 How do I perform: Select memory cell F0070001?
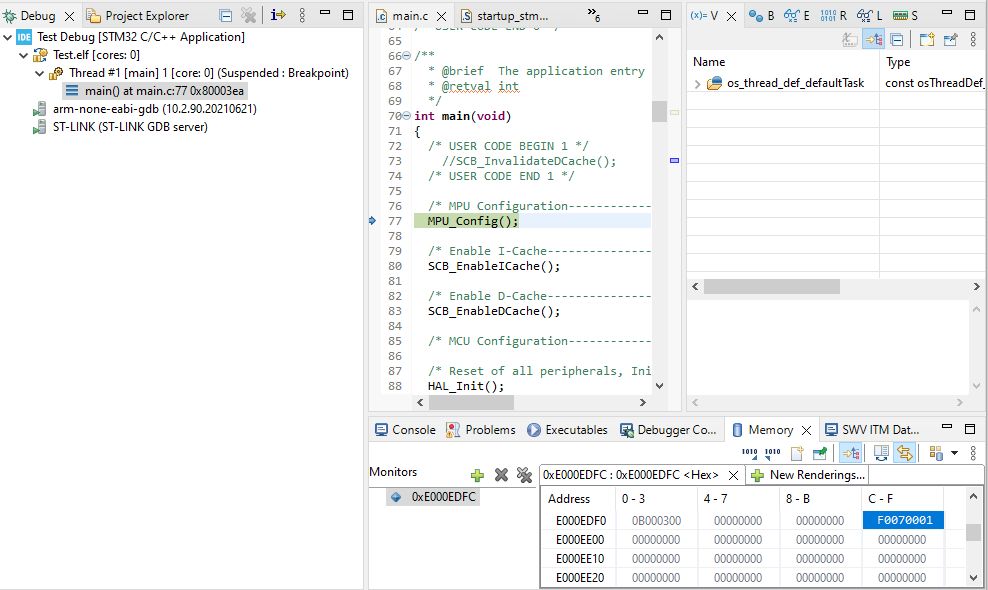903,520
